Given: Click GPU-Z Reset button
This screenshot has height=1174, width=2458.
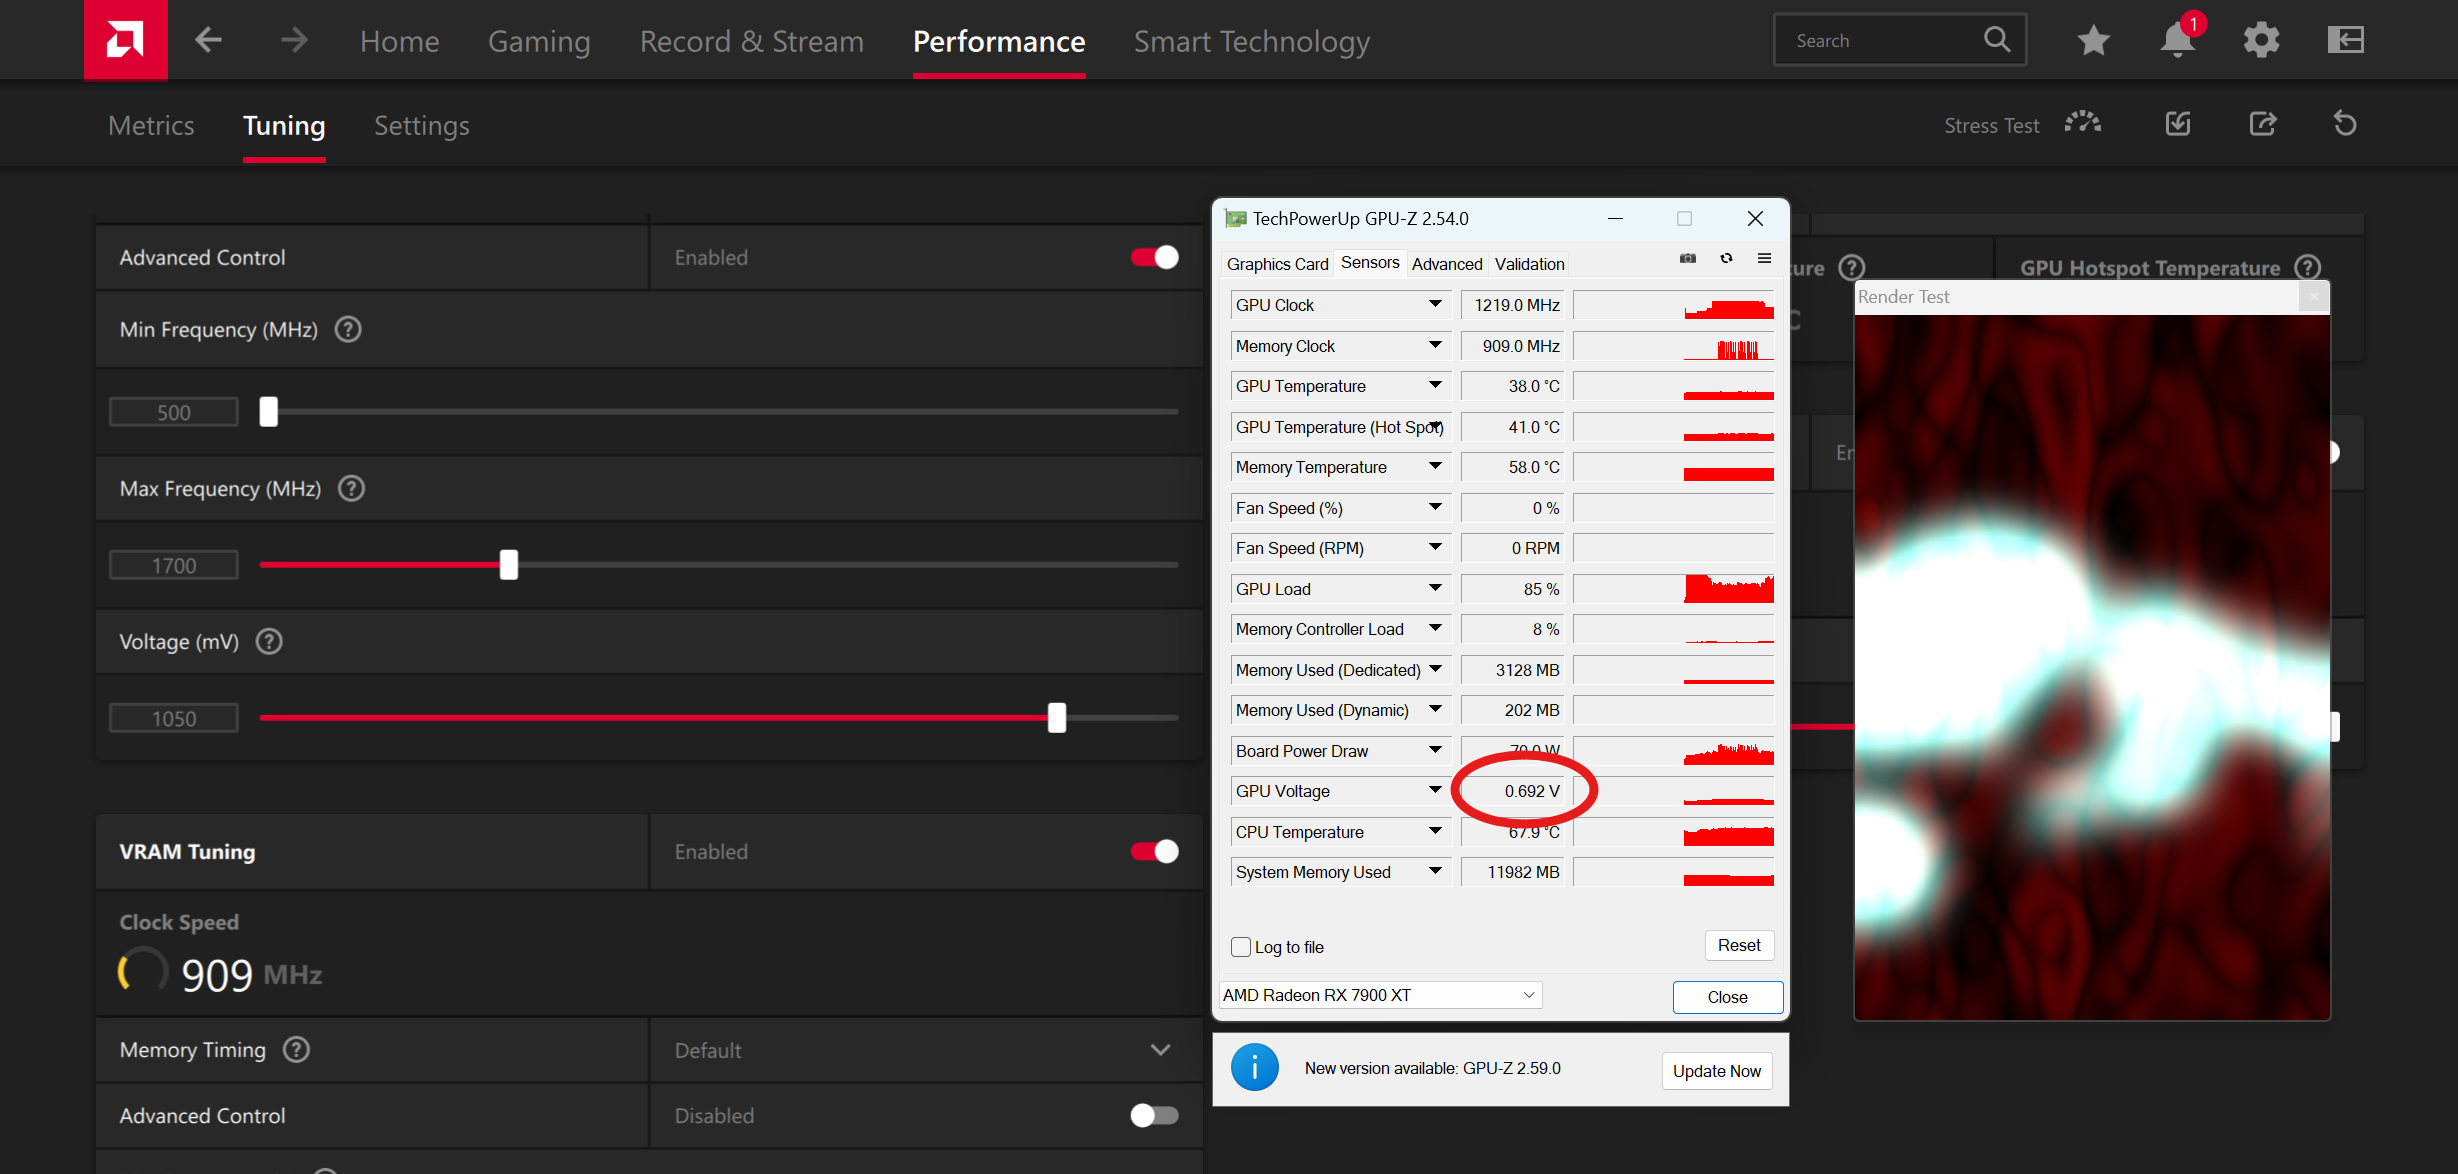Looking at the screenshot, I should [x=1739, y=945].
